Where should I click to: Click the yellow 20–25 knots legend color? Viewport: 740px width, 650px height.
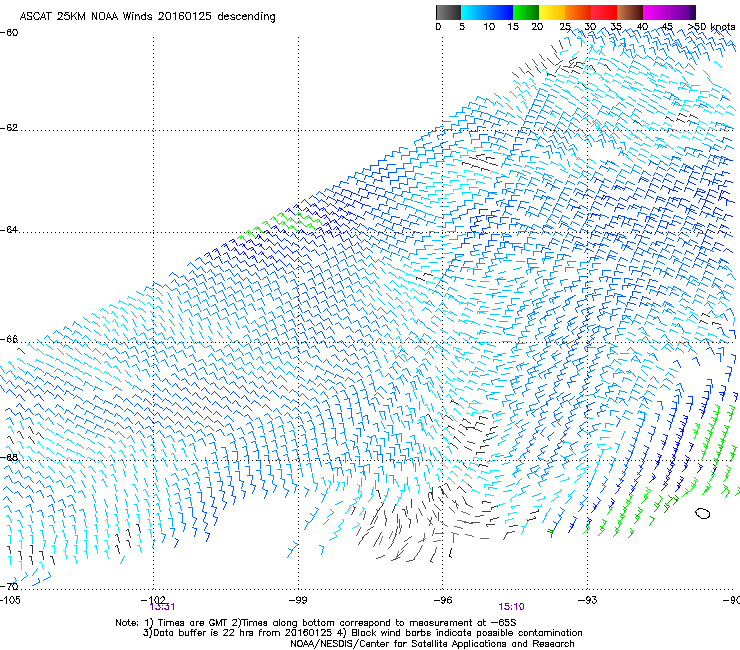click(x=552, y=12)
